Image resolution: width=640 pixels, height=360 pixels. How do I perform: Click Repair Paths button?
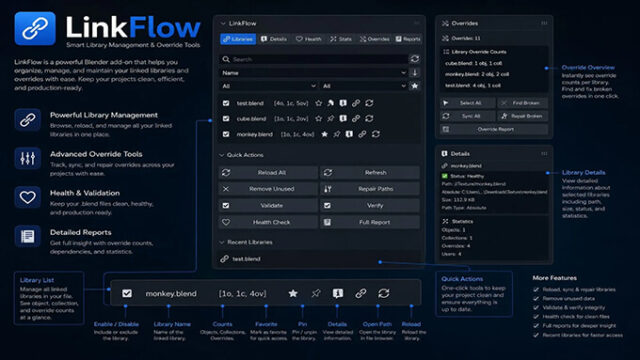pos(370,189)
